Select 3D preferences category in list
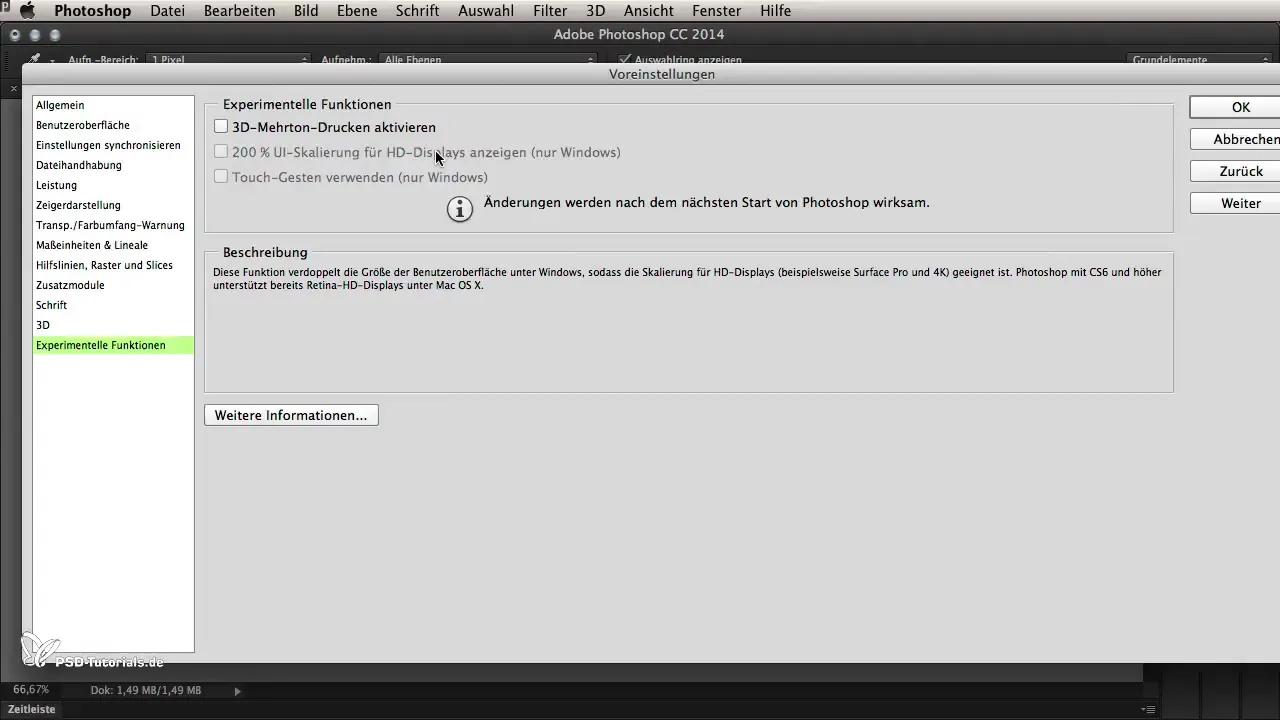Image resolution: width=1280 pixels, height=720 pixels. (113, 325)
